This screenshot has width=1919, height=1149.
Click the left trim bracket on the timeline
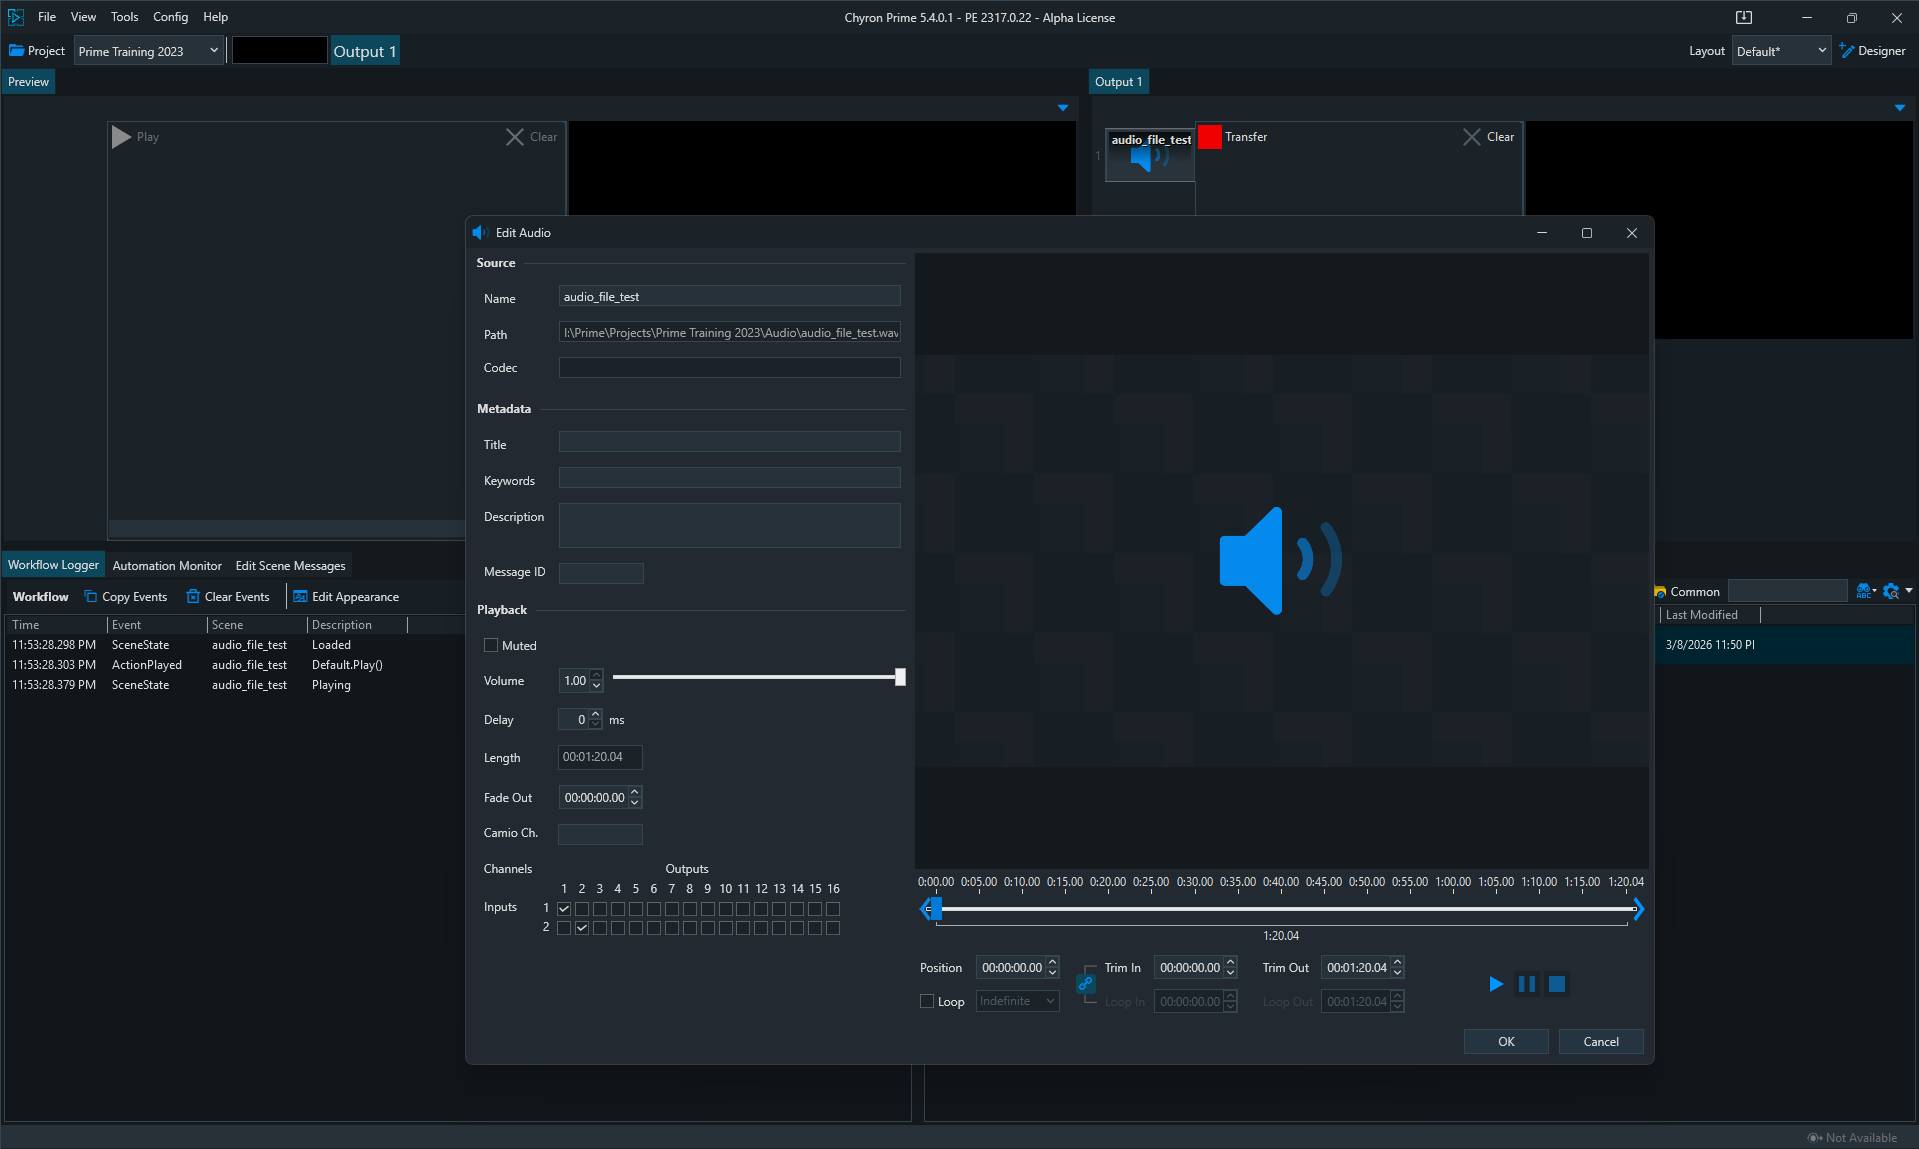(x=925, y=909)
